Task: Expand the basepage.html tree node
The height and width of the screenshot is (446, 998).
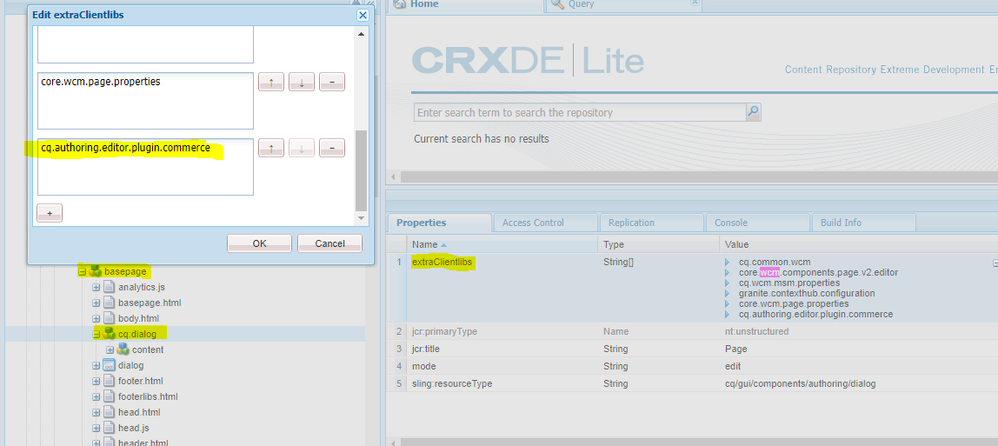Action: pos(96,303)
